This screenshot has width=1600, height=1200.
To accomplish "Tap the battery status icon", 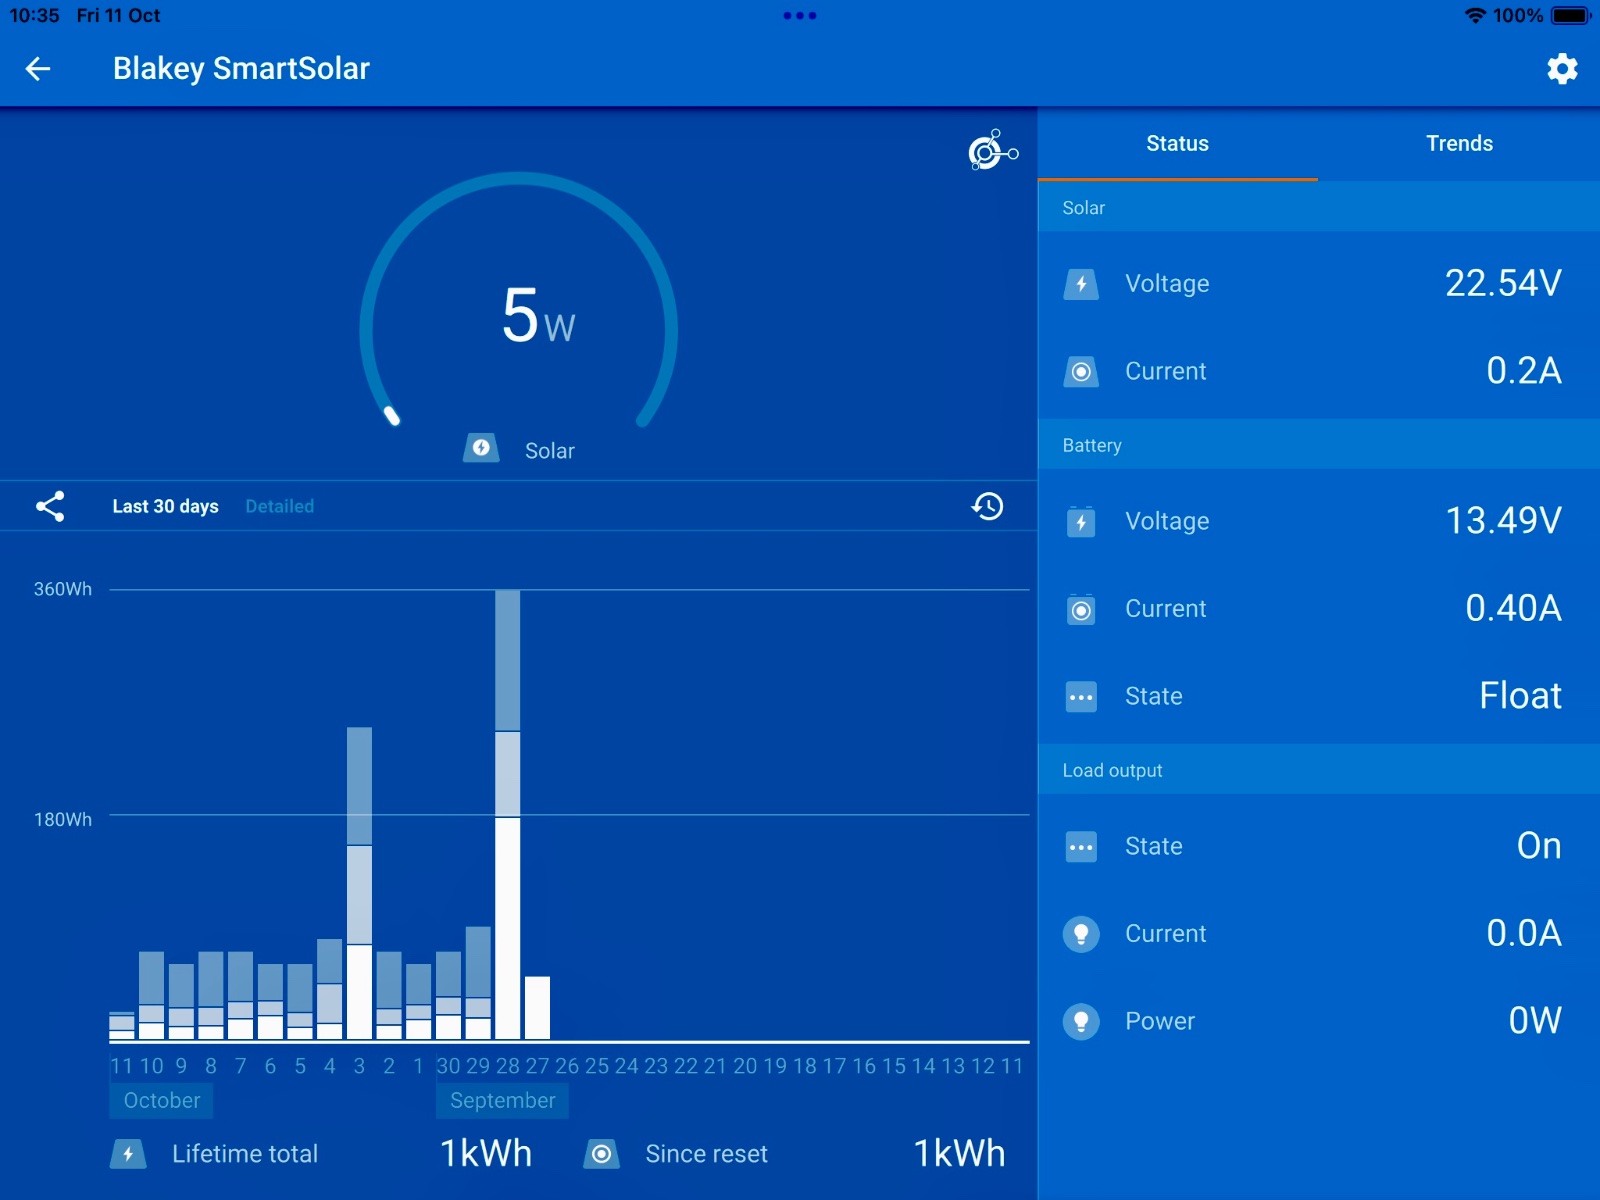I will click(1570, 16).
